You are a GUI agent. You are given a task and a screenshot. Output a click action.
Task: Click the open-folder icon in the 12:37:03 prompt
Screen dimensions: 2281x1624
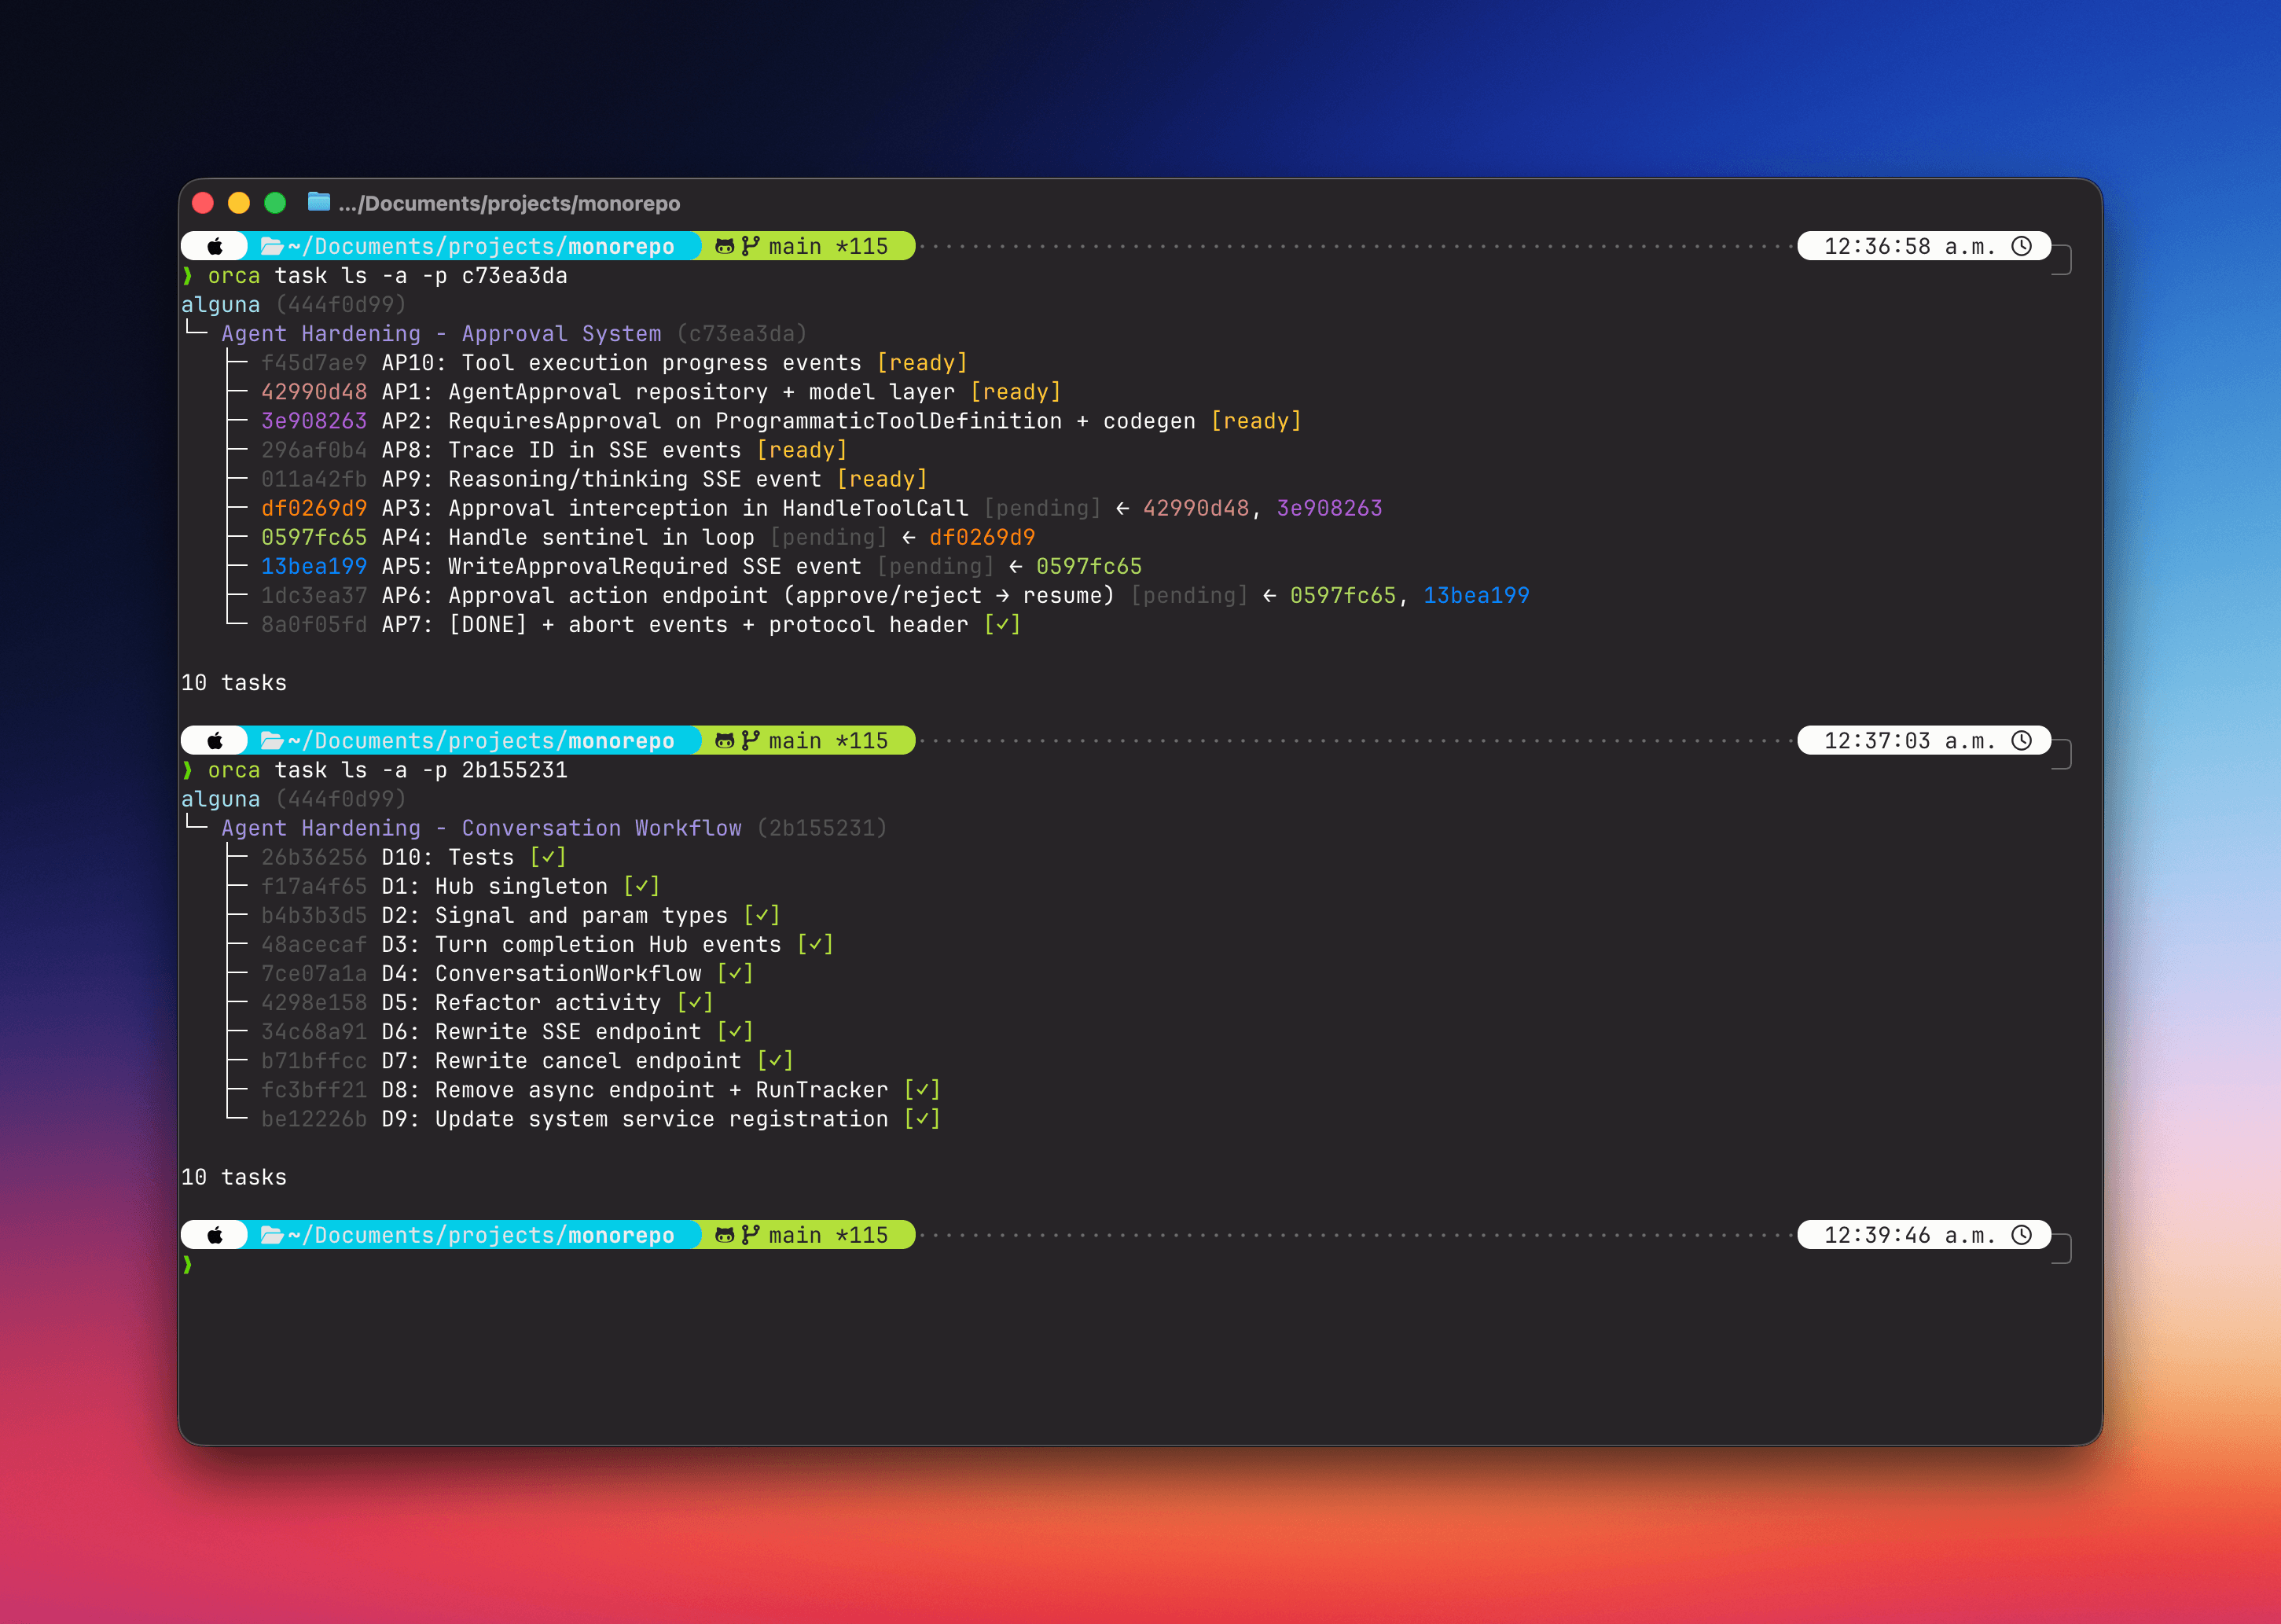click(x=271, y=741)
